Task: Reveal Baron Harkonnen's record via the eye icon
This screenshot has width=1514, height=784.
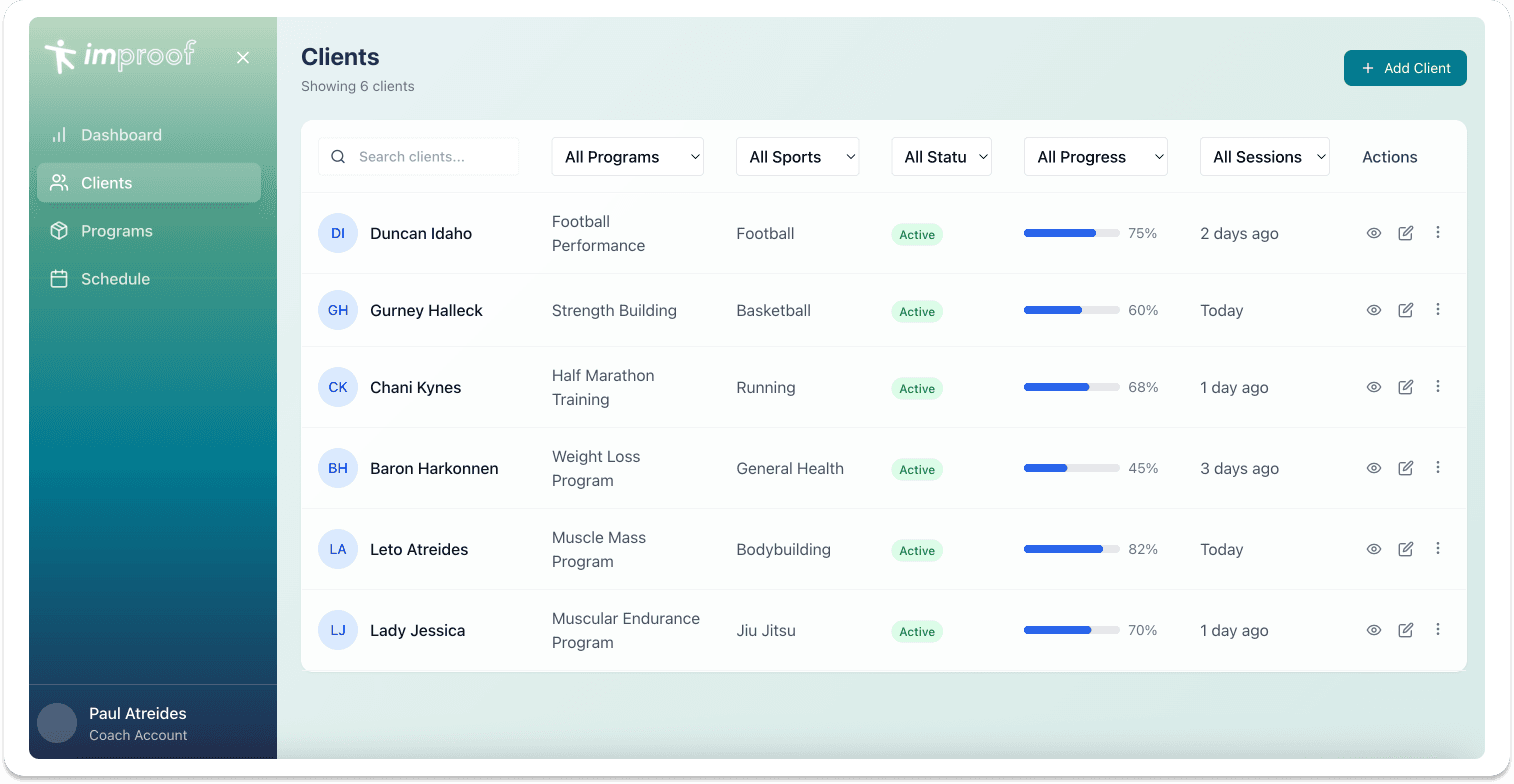Action: tap(1373, 467)
